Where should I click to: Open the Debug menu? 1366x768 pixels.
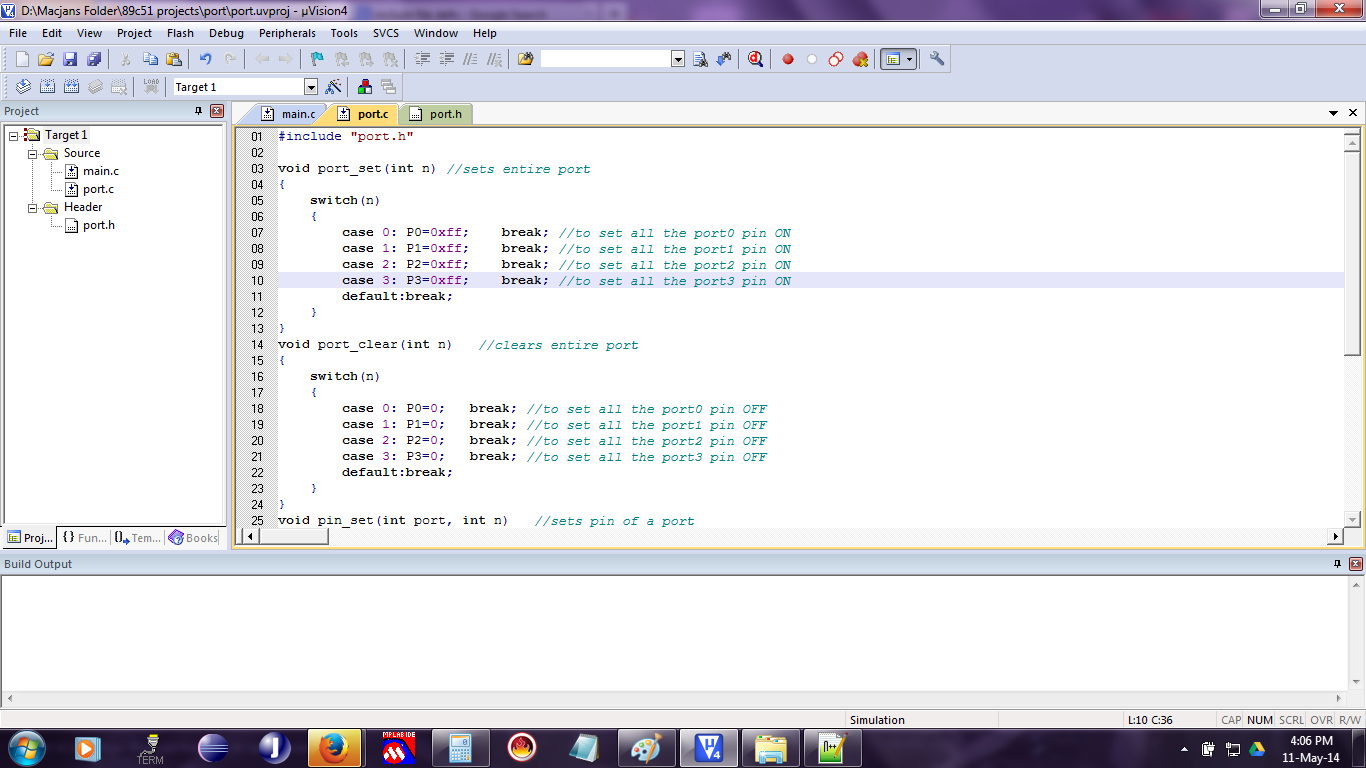226,33
